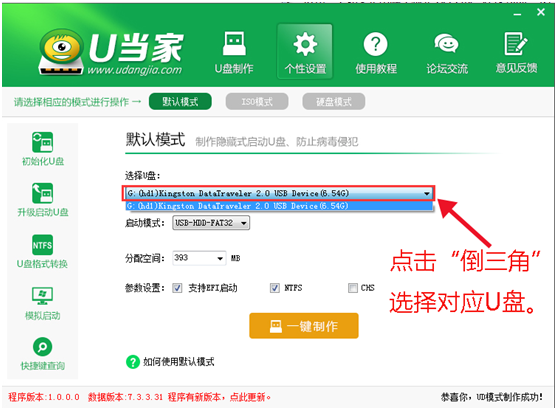Open 如何使用默认模式 help link
Image resolution: width=557 pixels, height=410 pixels.
(179, 362)
